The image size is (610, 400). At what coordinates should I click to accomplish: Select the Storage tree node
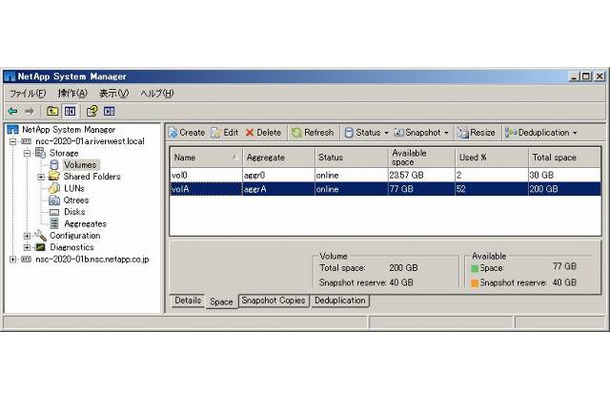pyautogui.click(x=64, y=153)
